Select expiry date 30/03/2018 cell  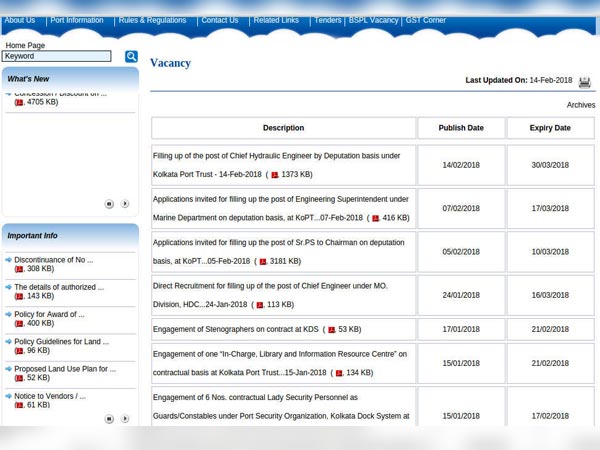pyautogui.click(x=550, y=165)
